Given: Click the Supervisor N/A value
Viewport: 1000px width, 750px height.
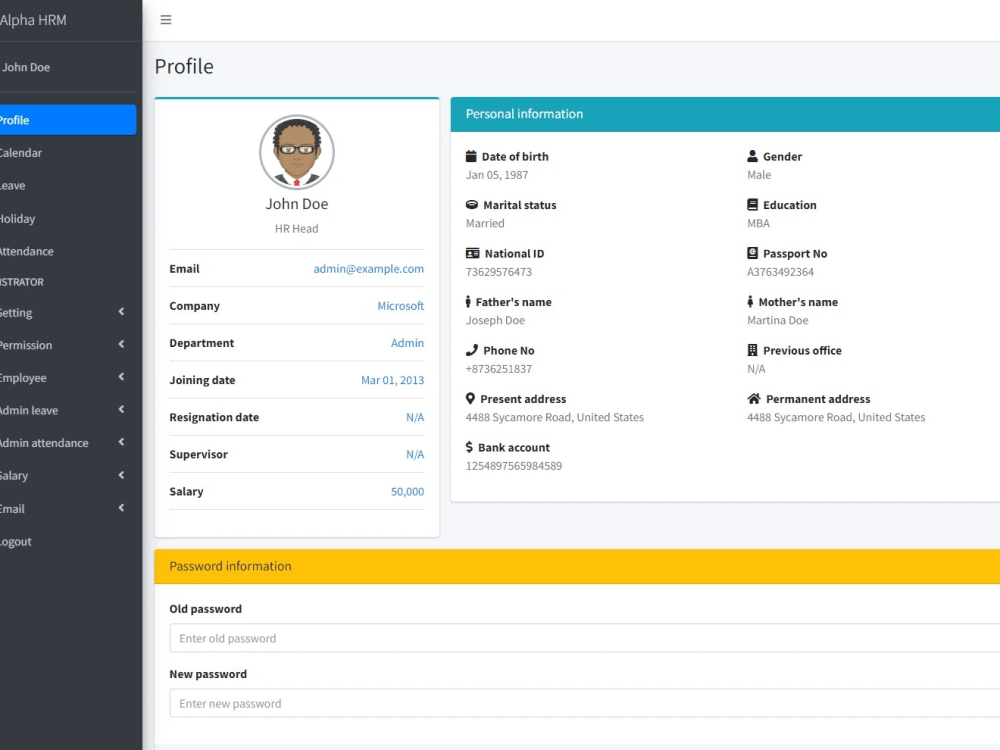Looking at the screenshot, I should pyautogui.click(x=415, y=454).
